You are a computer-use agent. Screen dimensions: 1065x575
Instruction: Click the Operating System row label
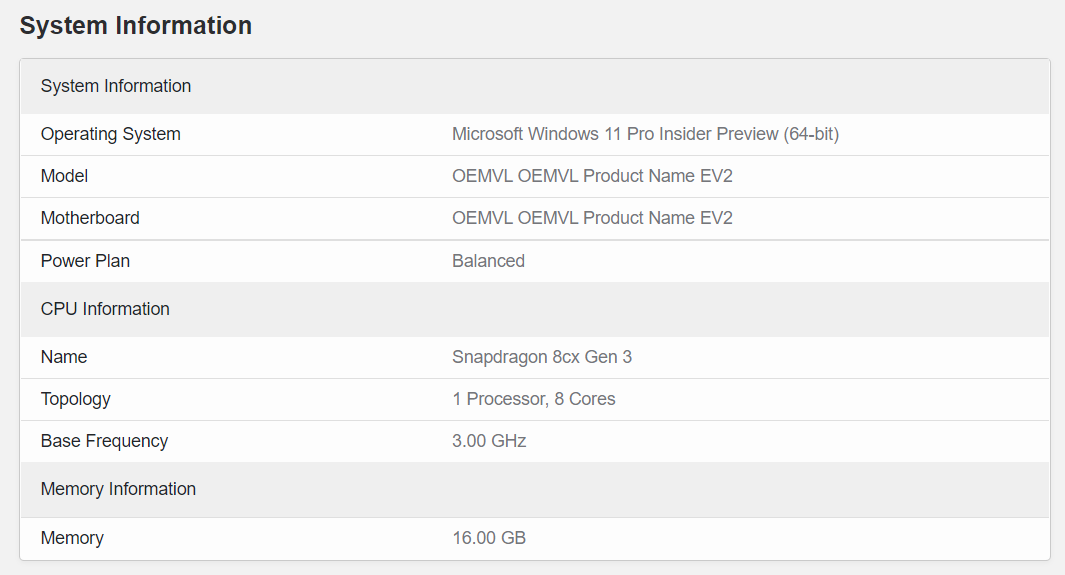click(111, 134)
